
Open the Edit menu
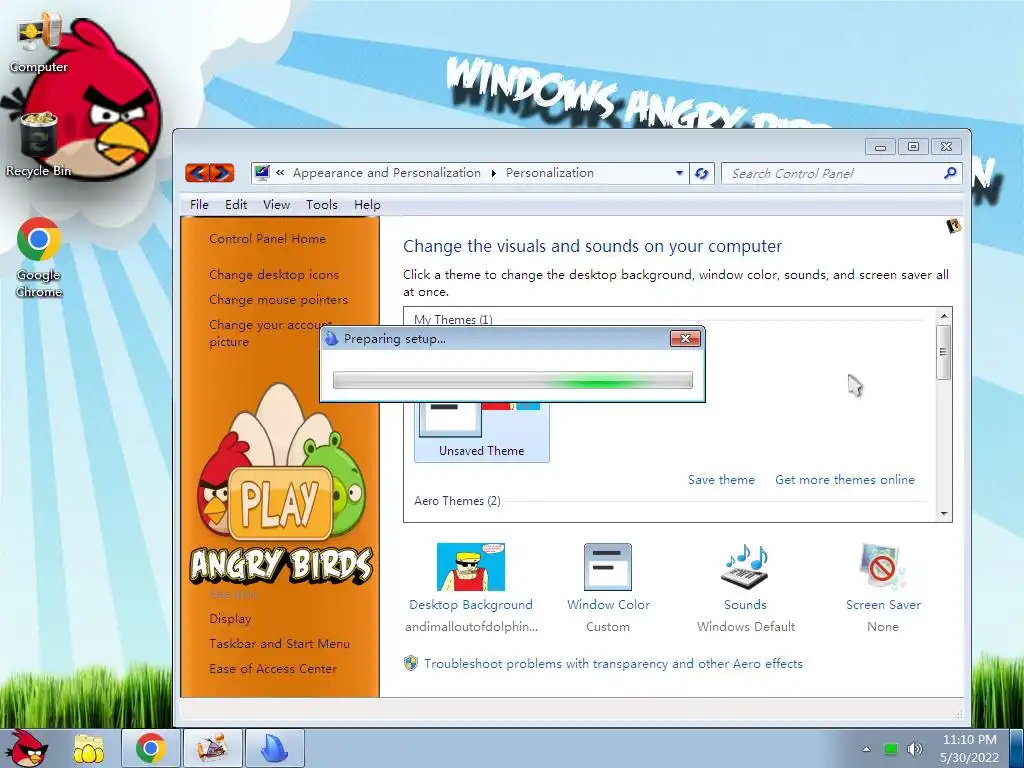coord(236,204)
